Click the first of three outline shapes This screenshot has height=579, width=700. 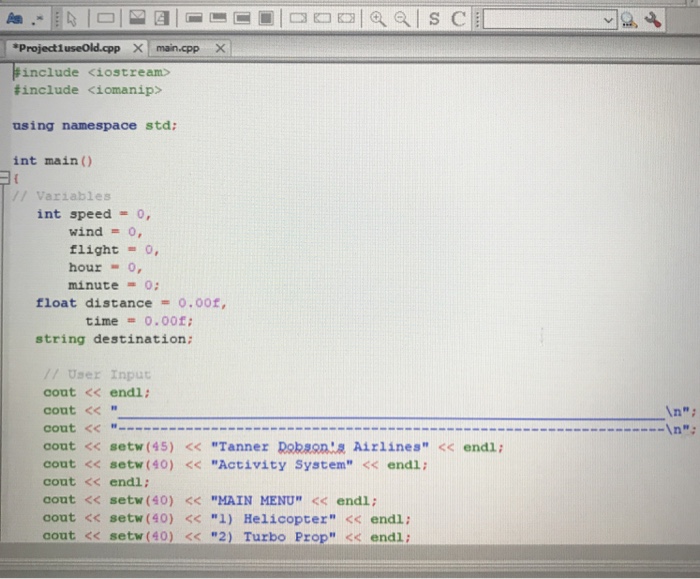(x=298, y=18)
